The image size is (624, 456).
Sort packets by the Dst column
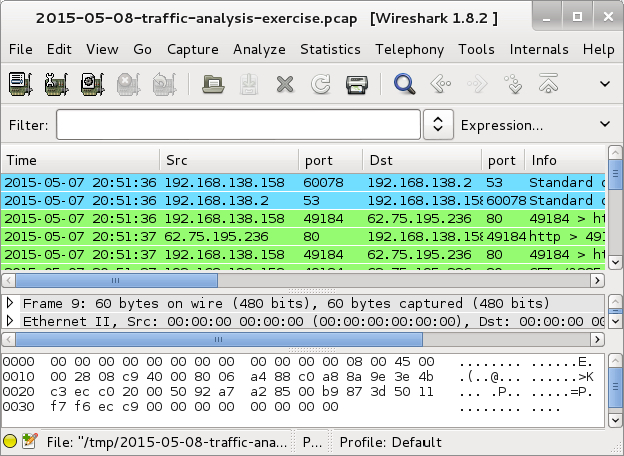[422, 160]
